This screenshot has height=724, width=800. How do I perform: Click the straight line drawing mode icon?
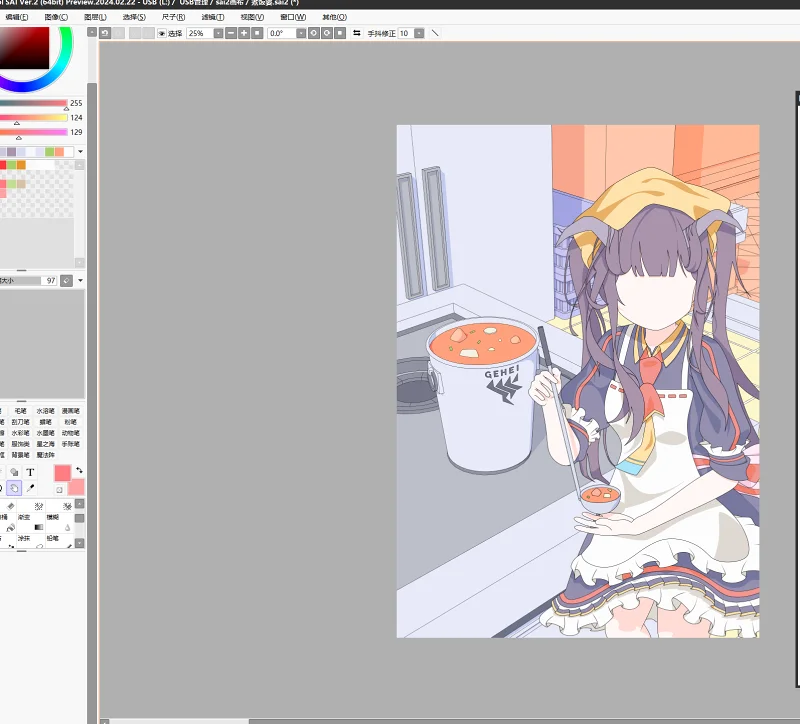coord(435,33)
